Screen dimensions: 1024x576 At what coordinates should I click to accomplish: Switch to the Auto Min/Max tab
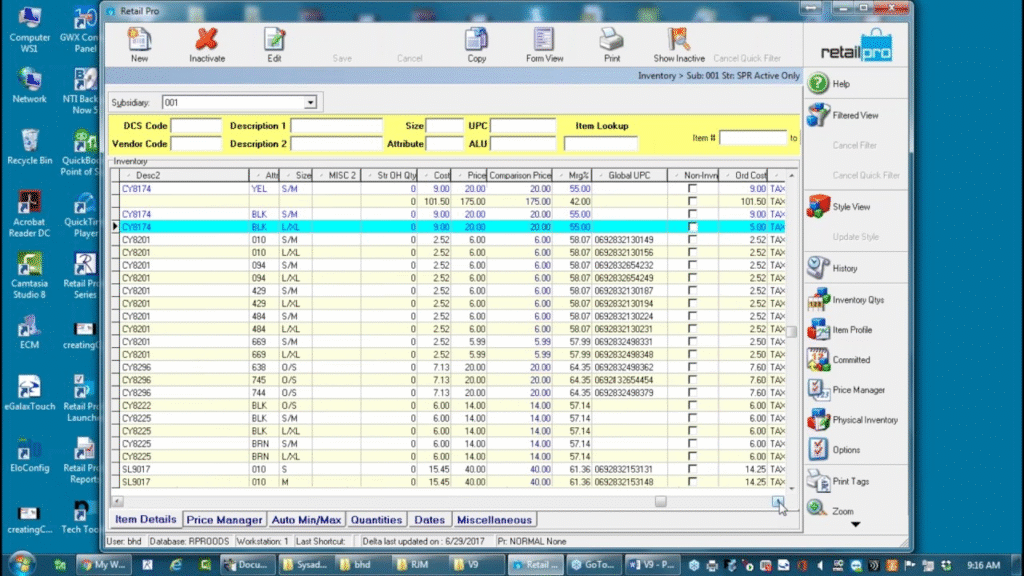pyautogui.click(x=307, y=520)
